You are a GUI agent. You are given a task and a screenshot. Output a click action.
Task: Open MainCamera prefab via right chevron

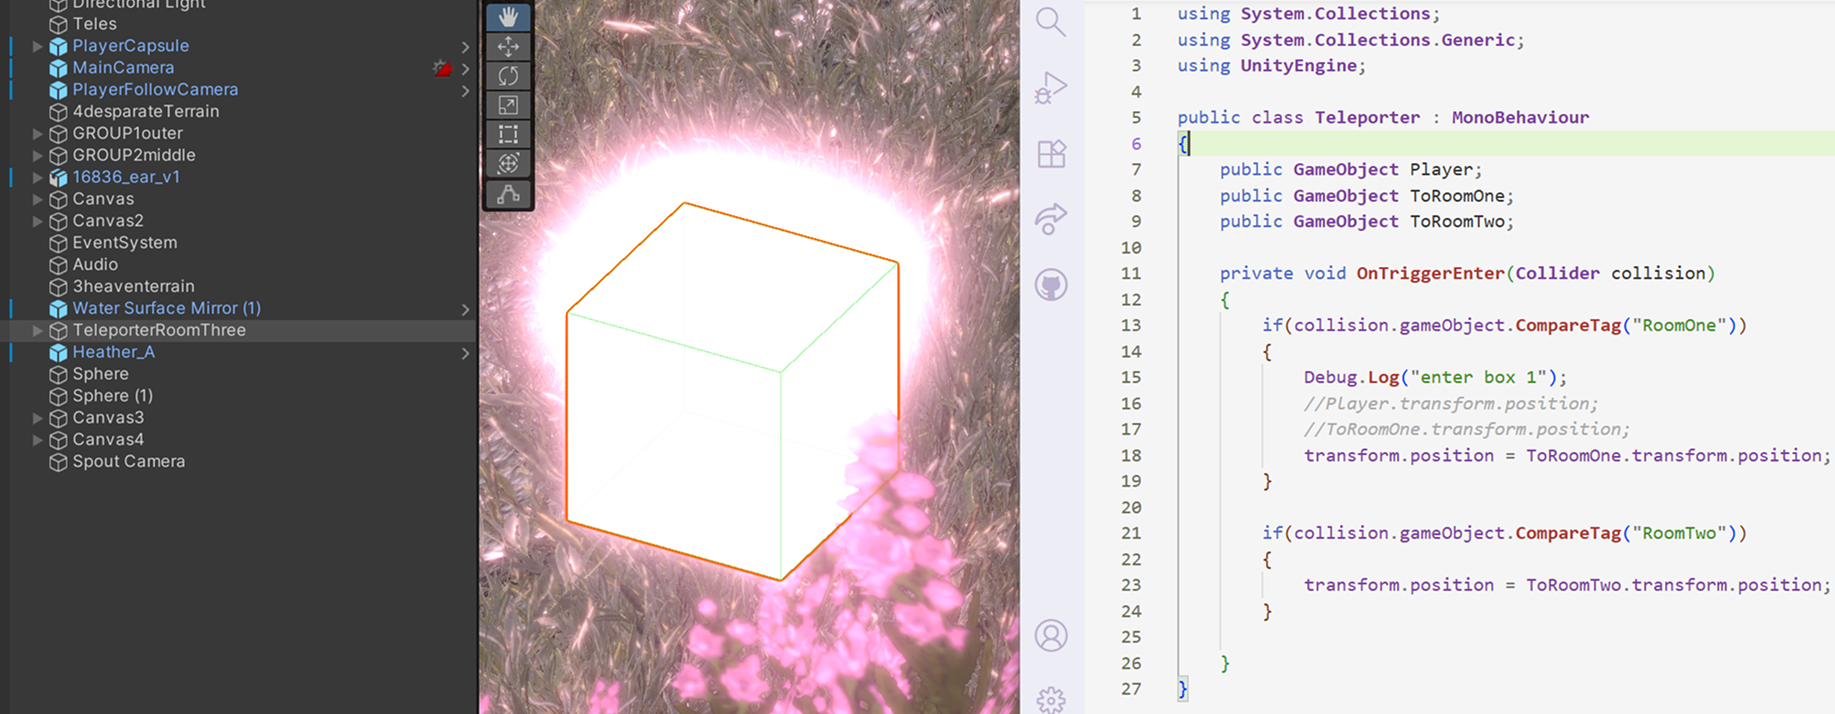click(x=465, y=69)
